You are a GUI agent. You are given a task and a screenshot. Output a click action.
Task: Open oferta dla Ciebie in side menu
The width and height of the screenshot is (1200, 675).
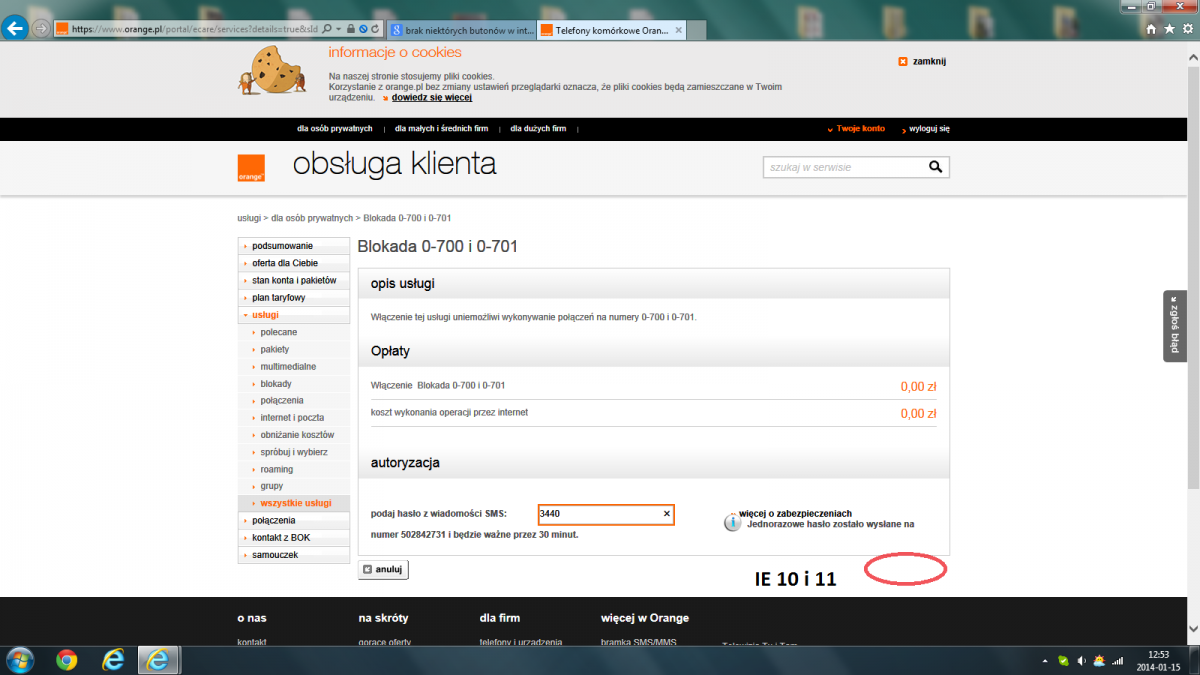point(294,263)
